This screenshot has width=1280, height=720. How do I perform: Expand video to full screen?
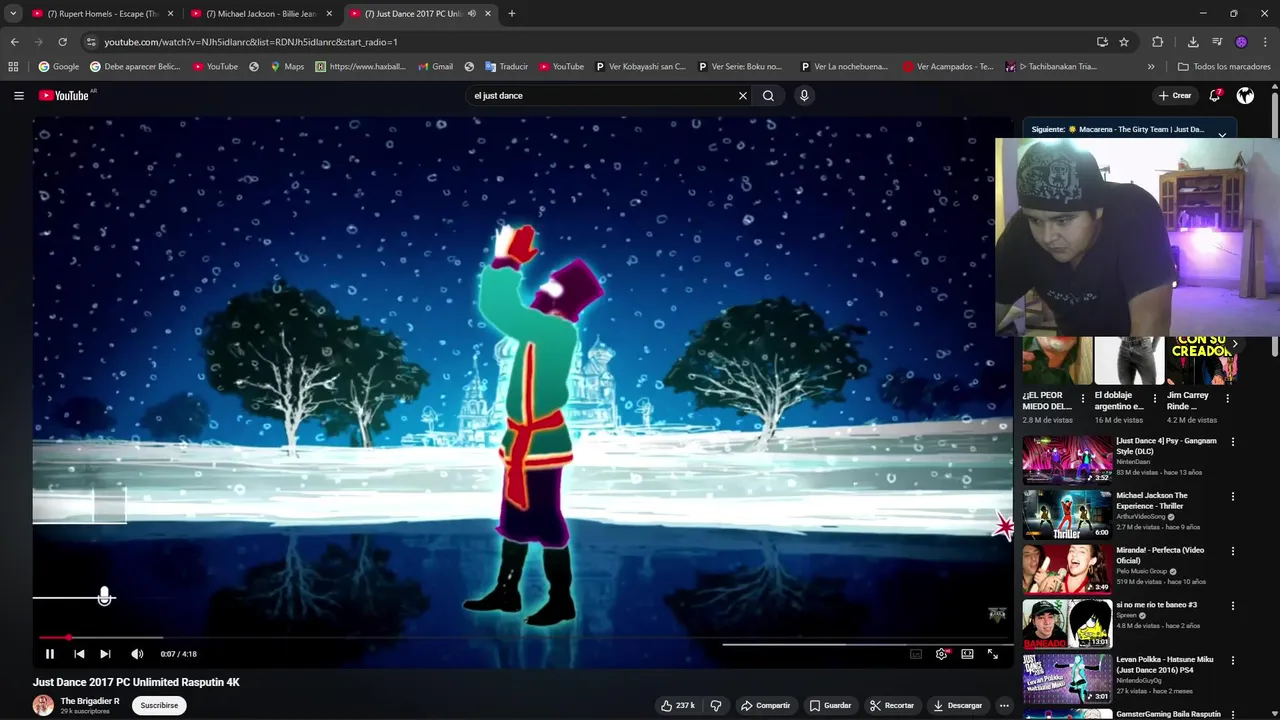993,654
